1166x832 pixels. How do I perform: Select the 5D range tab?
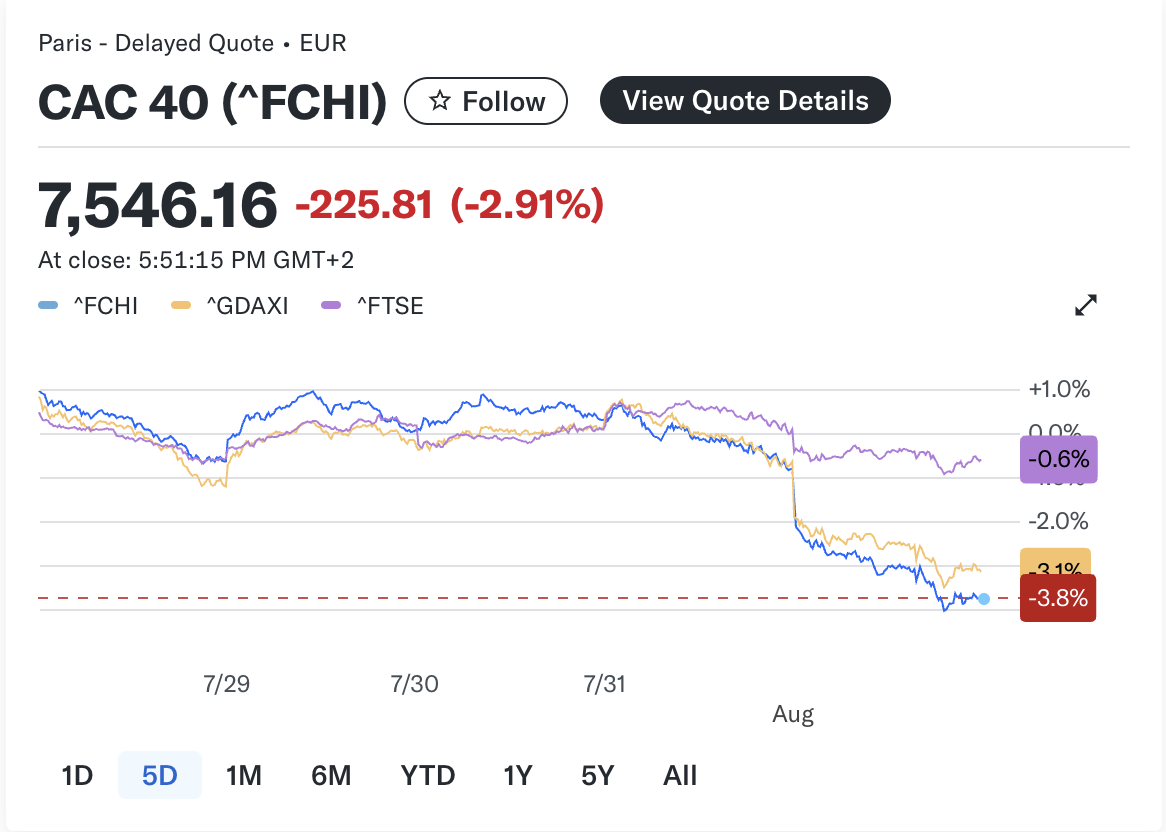coord(160,775)
